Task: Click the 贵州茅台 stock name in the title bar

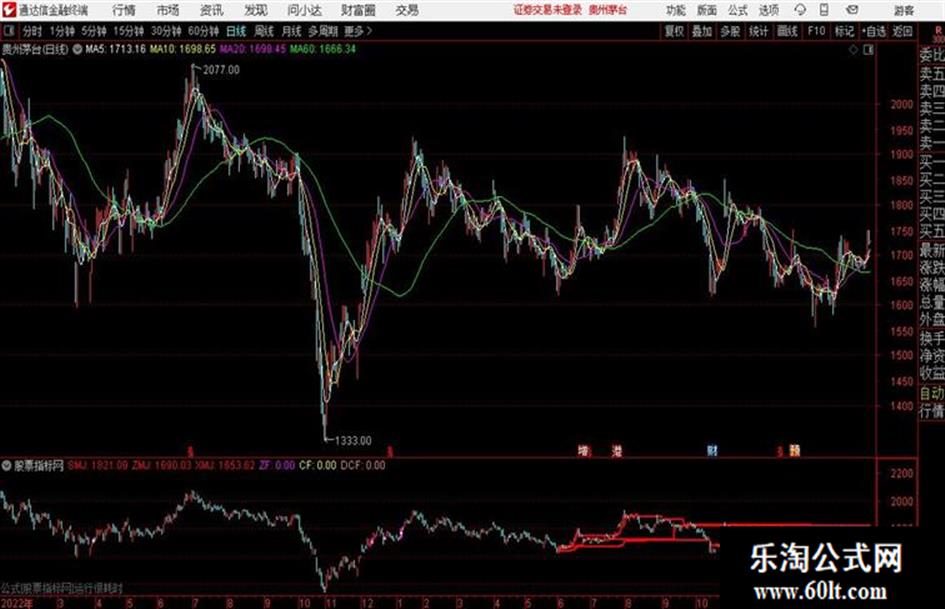Action: pyautogui.click(x=608, y=10)
